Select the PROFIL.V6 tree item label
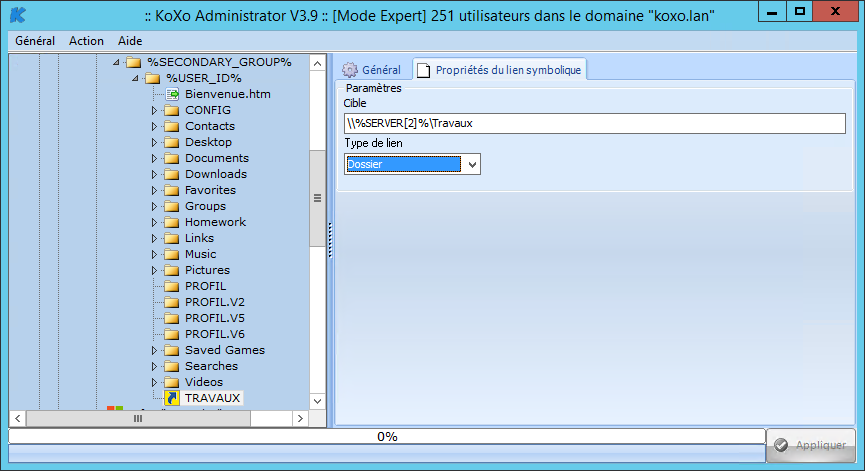 (x=215, y=334)
